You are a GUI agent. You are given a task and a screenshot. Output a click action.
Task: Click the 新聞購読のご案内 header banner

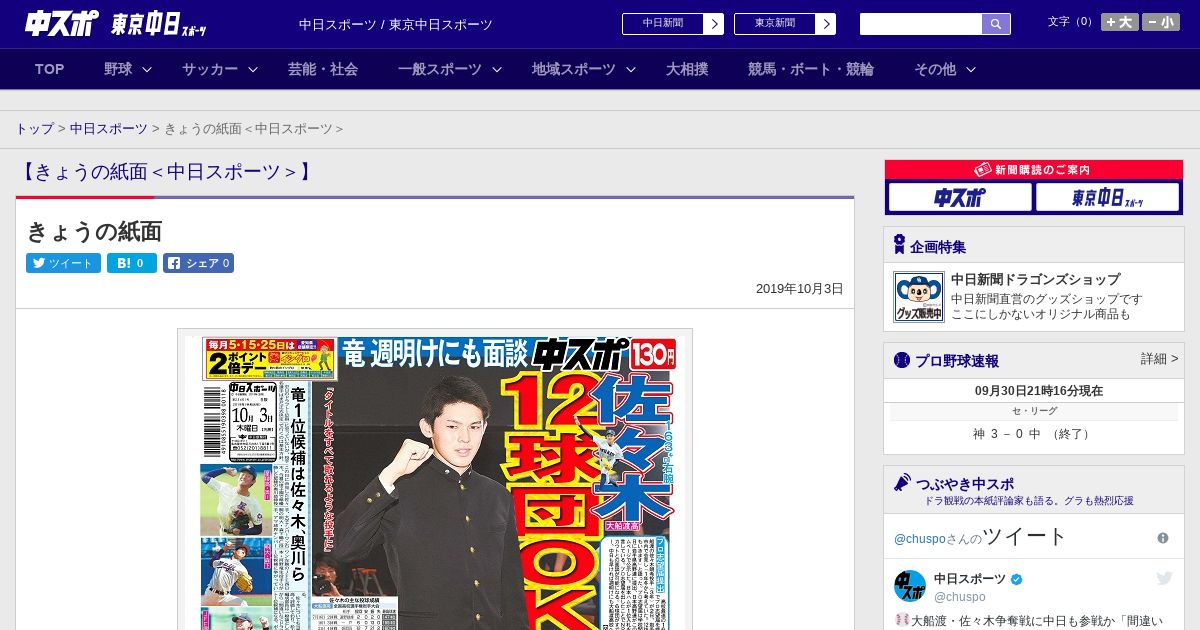pos(1034,170)
